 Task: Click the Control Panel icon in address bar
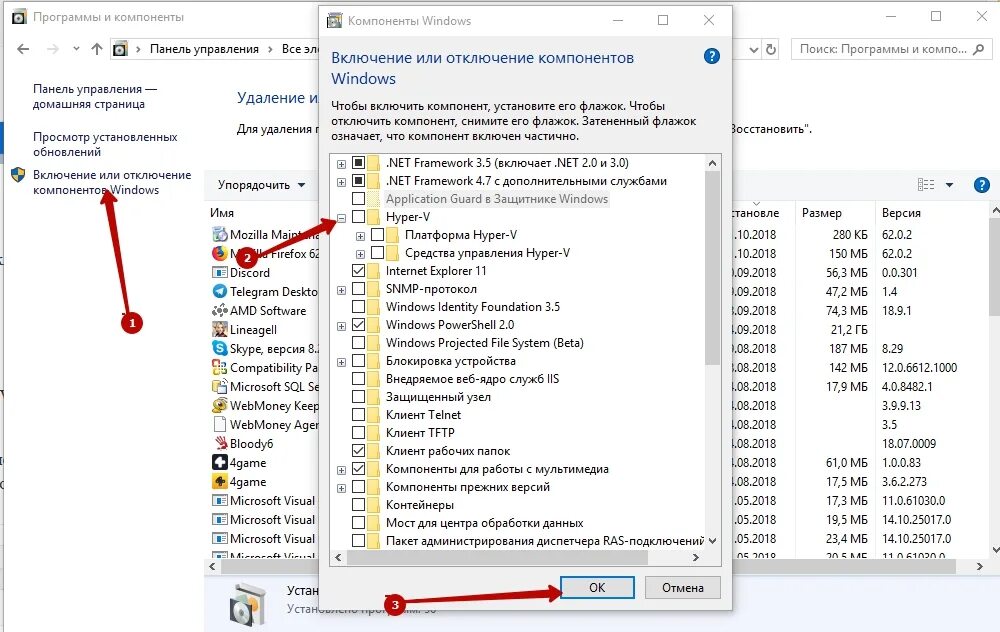coord(120,49)
